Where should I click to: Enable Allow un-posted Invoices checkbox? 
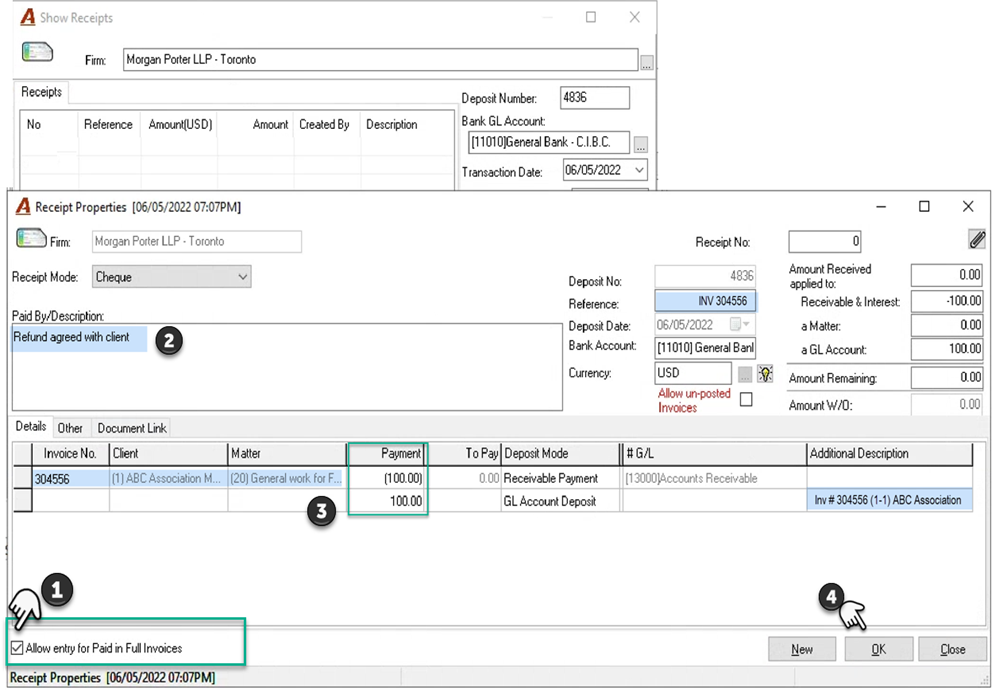coord(746,399)
